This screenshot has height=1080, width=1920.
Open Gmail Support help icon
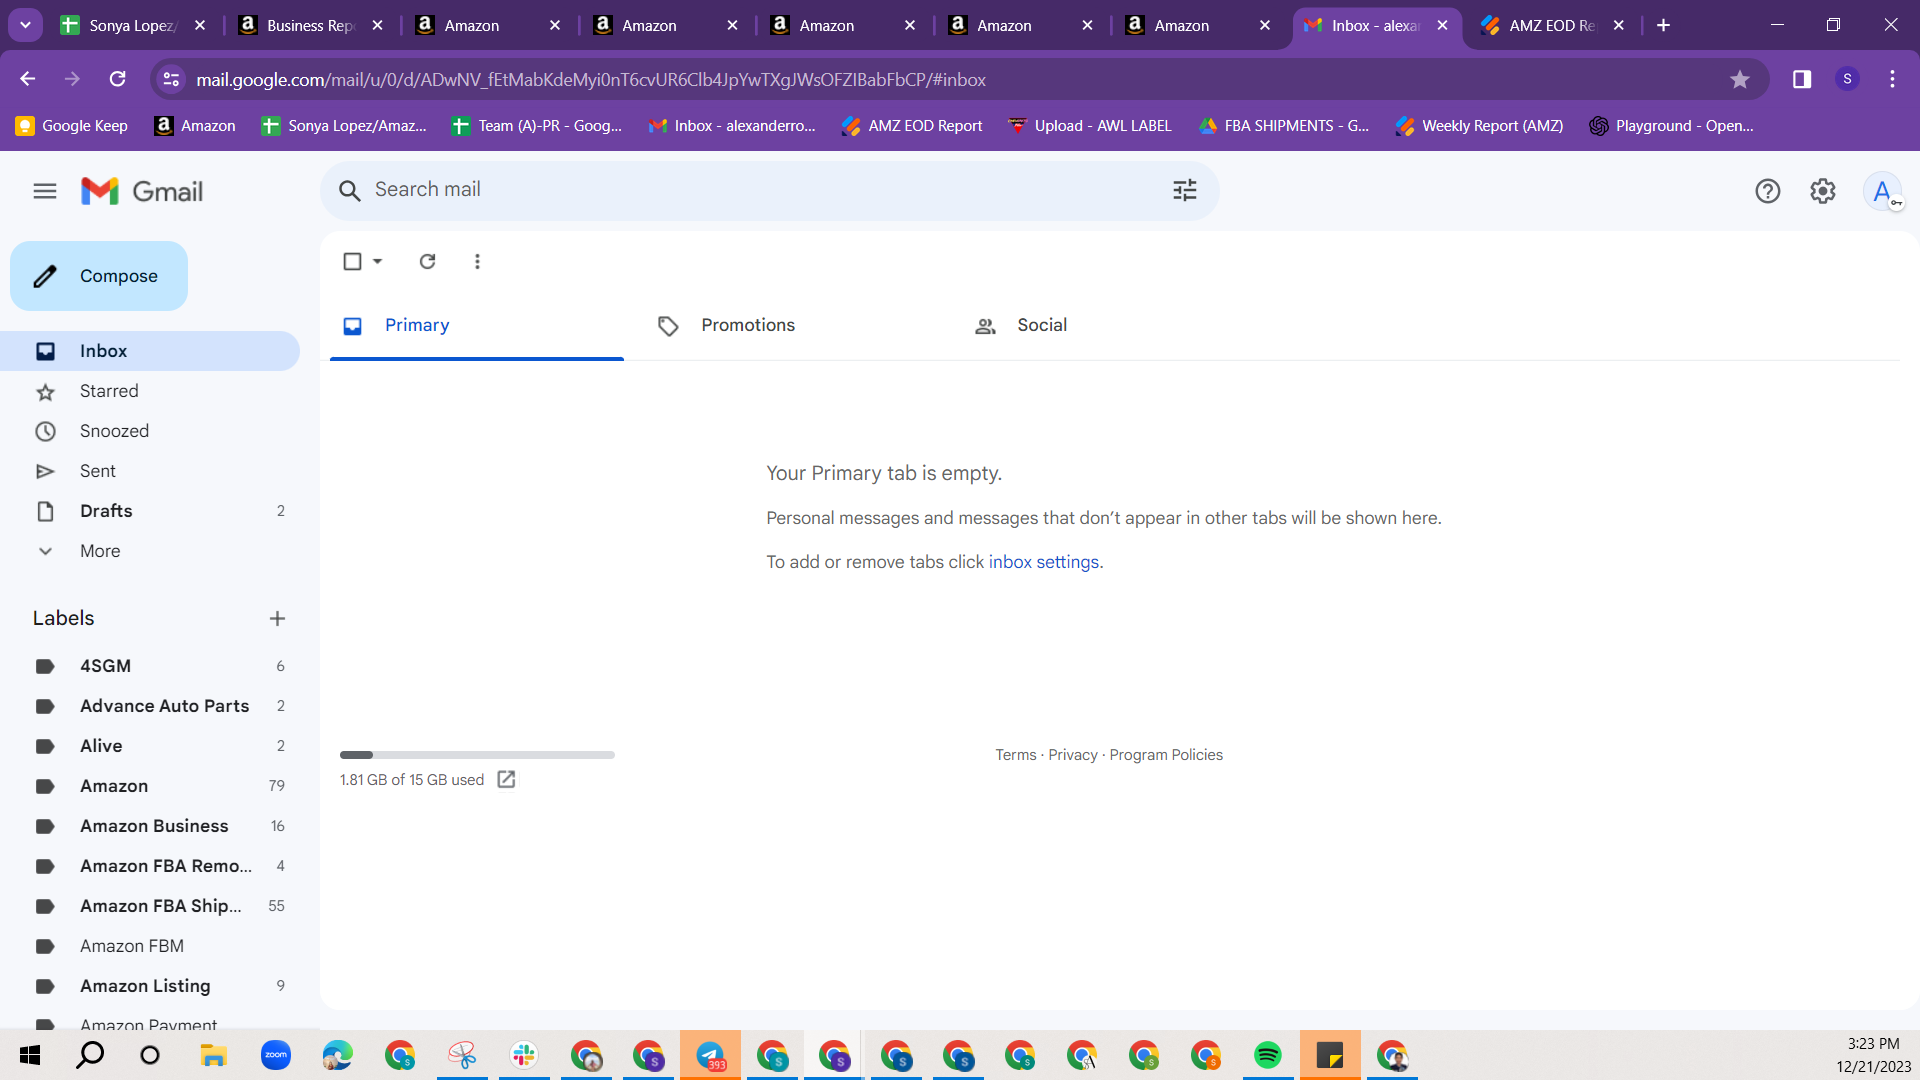coord(1768,191)
